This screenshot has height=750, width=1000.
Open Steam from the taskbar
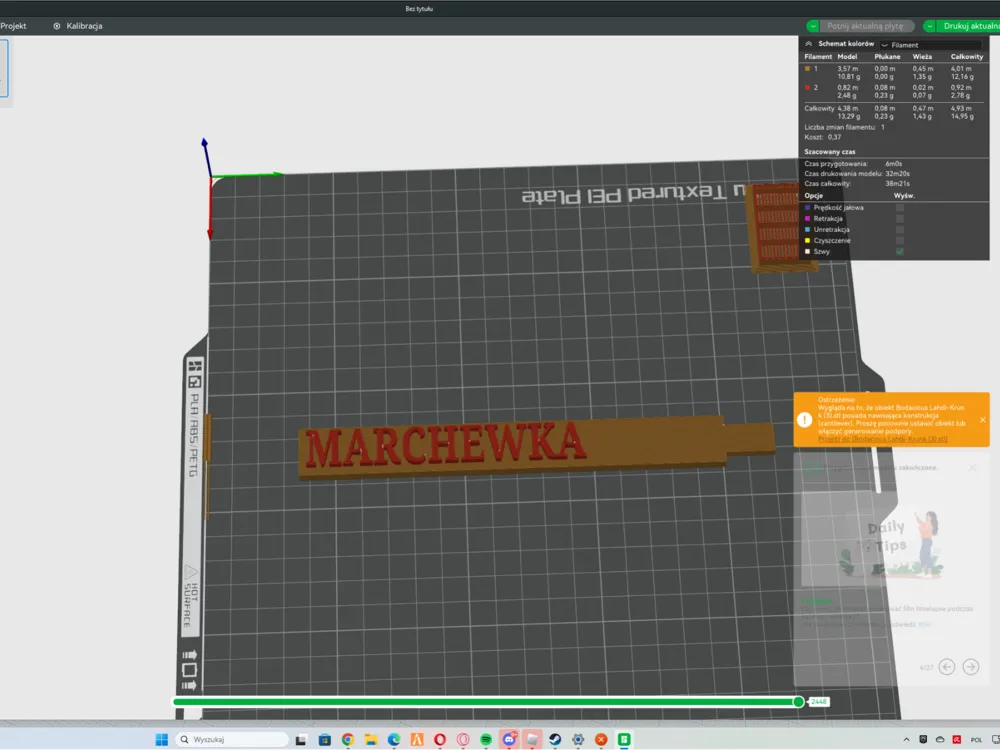[x=555, y=739]
